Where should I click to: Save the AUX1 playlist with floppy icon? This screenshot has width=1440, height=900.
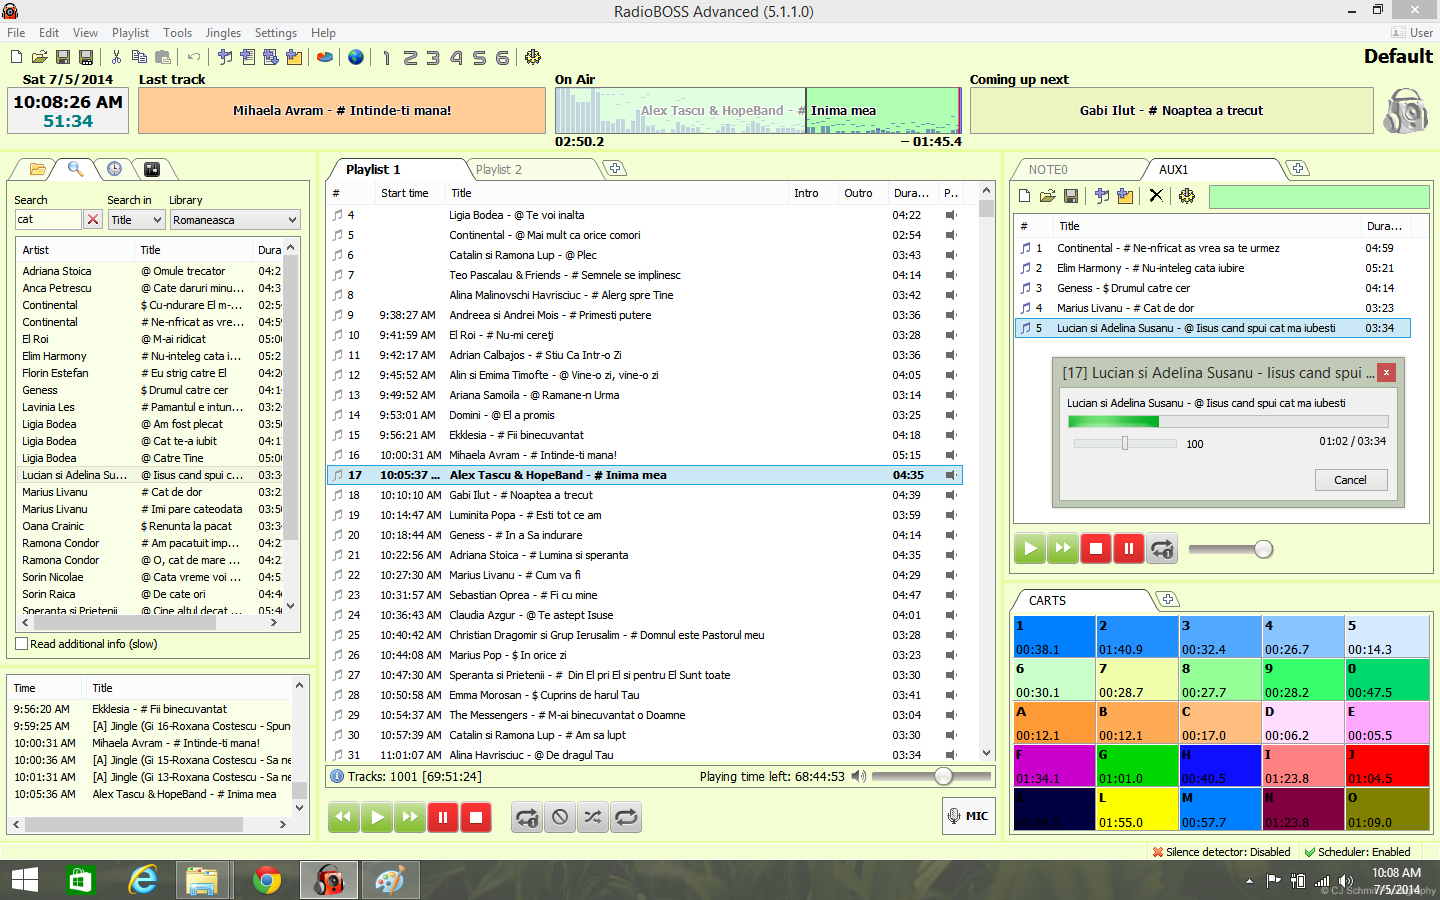click(1071, 196)
